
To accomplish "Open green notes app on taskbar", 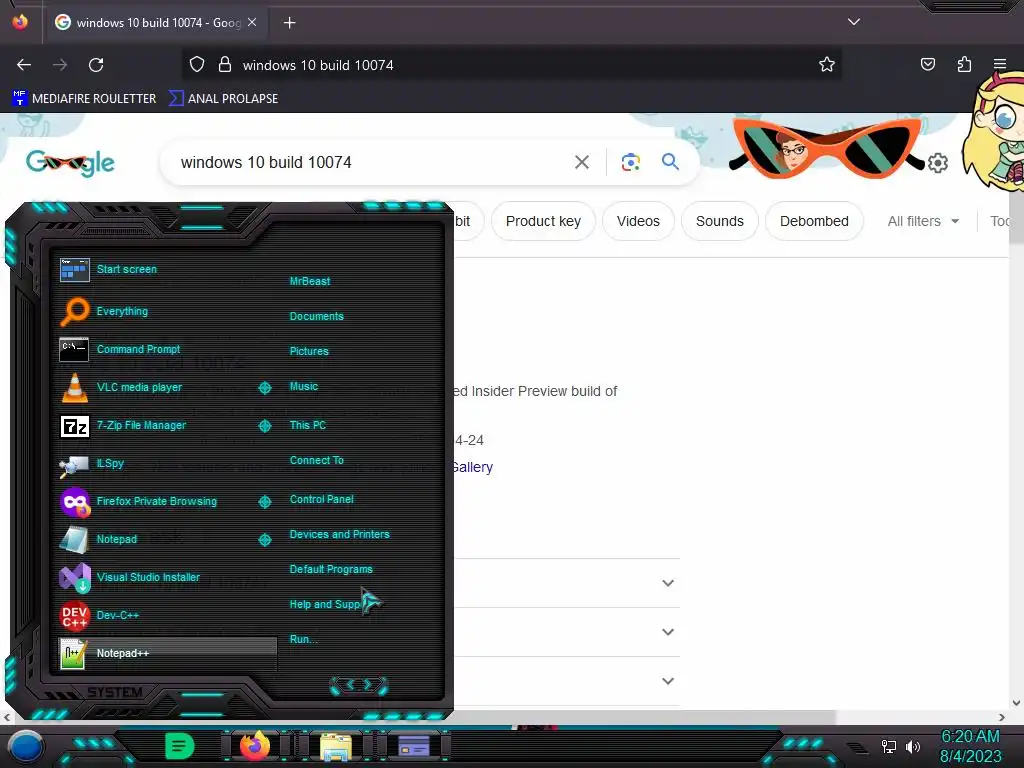I will [x=180, y=746].
